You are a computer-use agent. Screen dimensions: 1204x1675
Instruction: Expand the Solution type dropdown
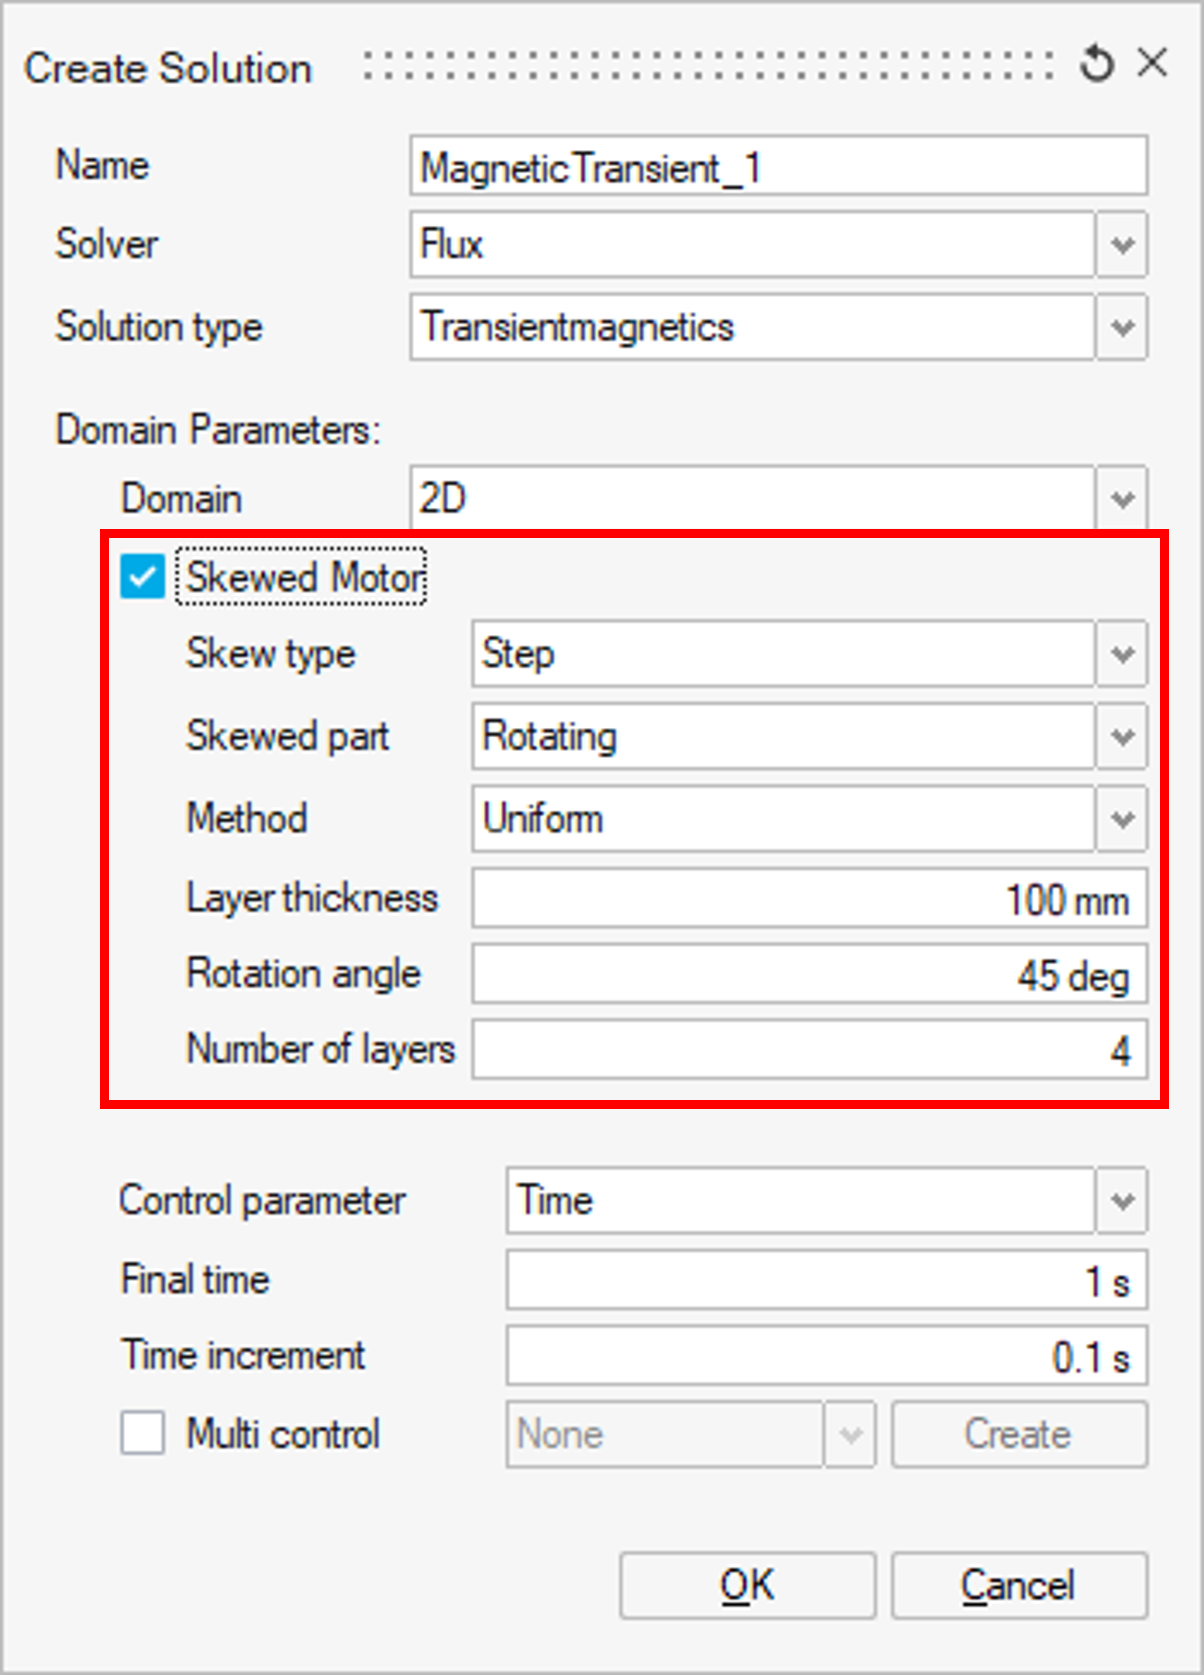coord(1122,327)
